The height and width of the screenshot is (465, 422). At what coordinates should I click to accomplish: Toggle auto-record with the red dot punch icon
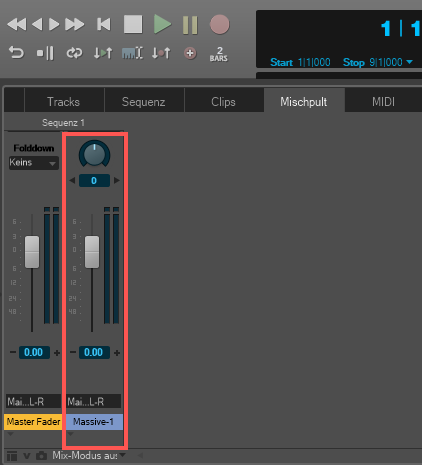tap(161, 53)
